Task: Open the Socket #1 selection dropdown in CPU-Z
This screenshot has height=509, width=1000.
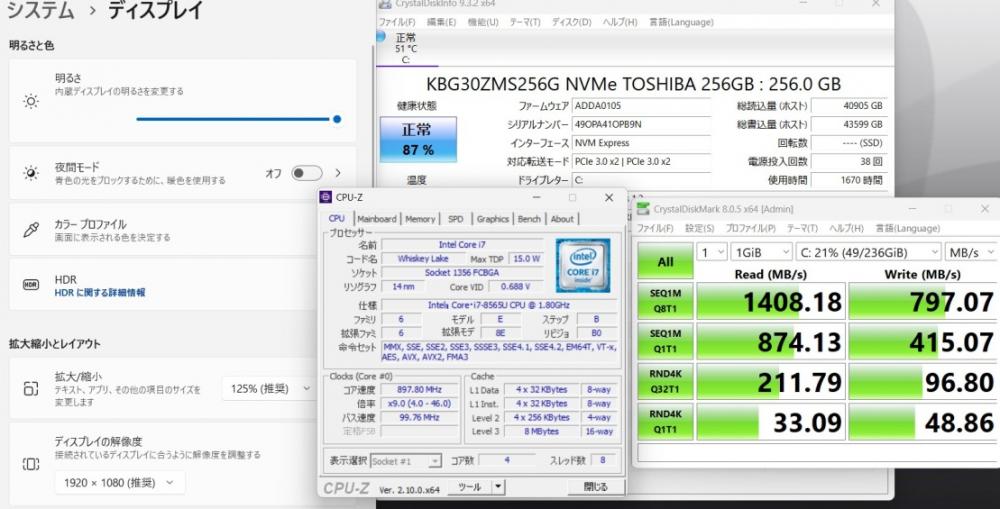Action: (406, 461)
